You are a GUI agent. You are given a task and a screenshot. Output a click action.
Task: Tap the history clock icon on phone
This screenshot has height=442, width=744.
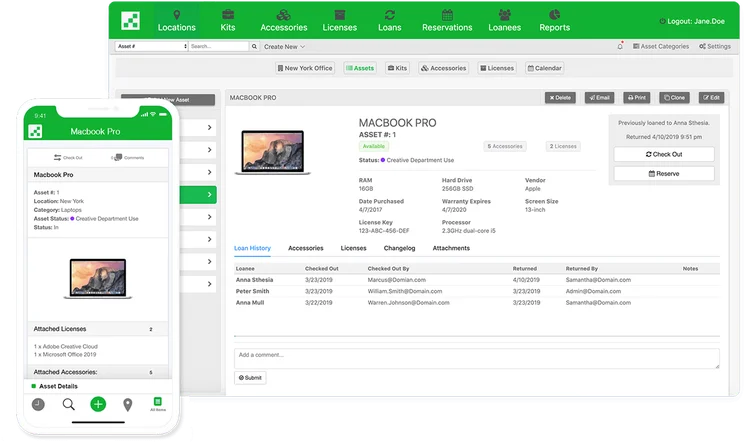coord(38,405)
